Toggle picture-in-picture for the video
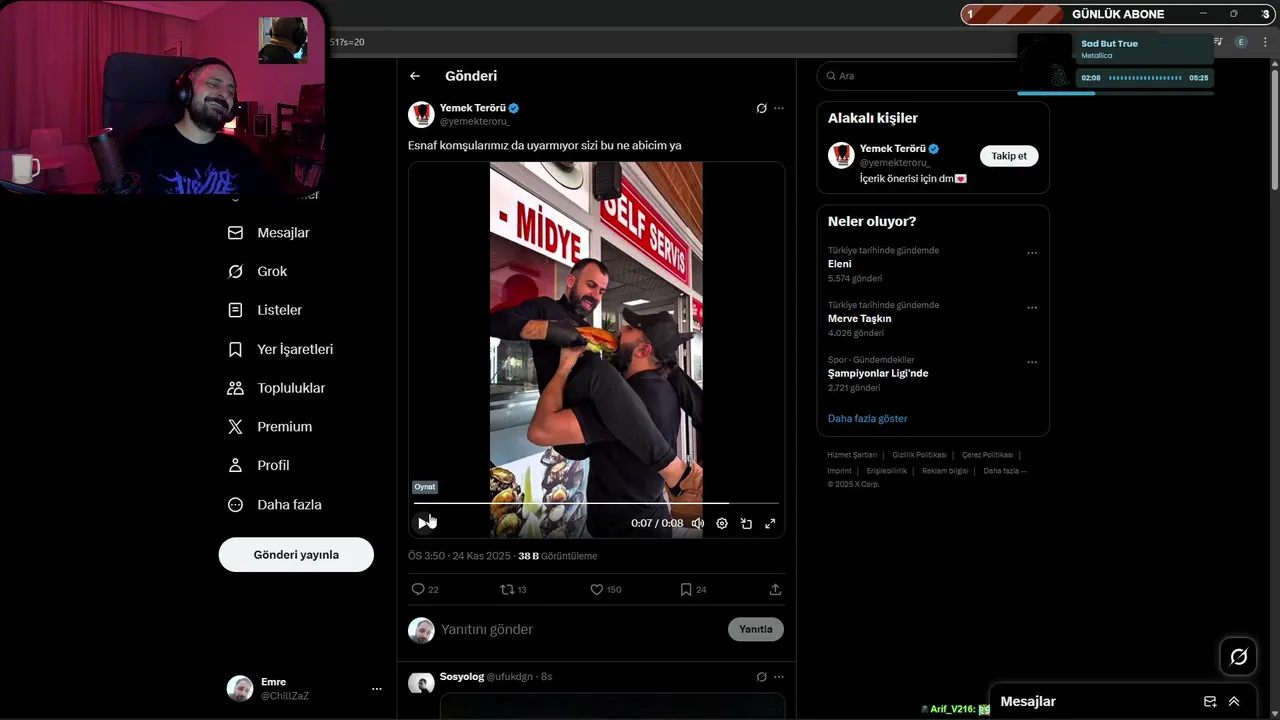This screenshot has height=720, width=1280. [746, 523]
